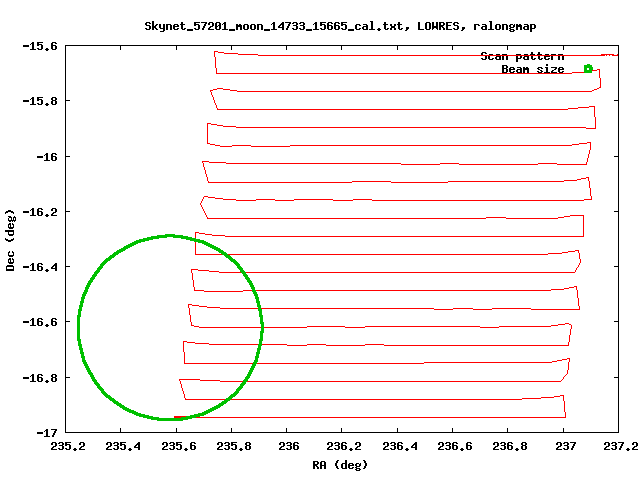Click the x-axis tick label 235.2

click(x=68, y=446)
